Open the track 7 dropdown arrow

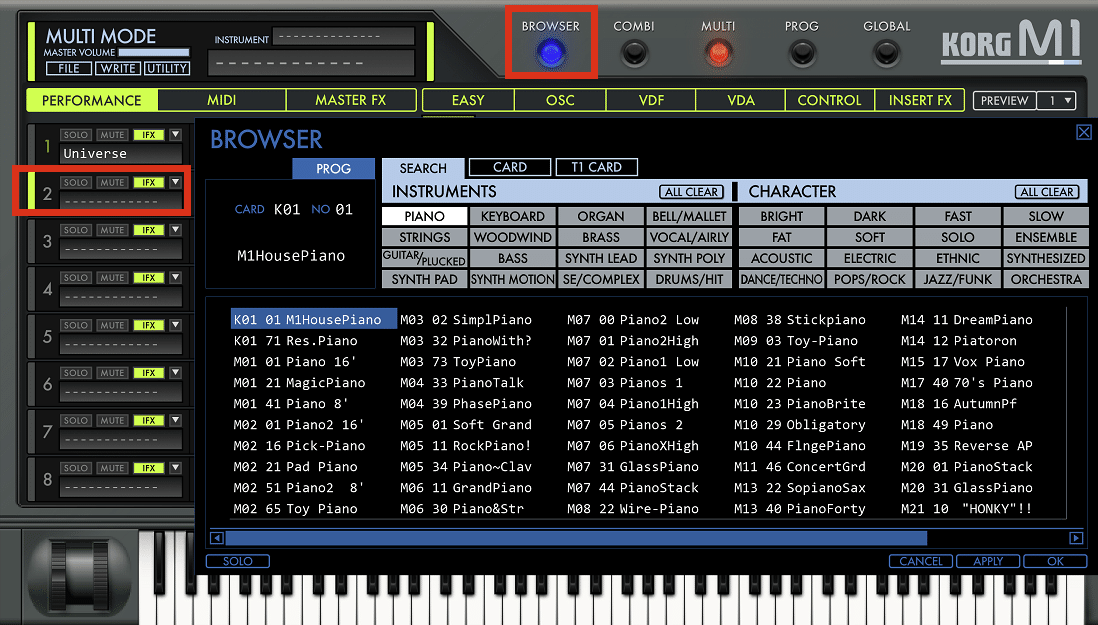point(176,420)
